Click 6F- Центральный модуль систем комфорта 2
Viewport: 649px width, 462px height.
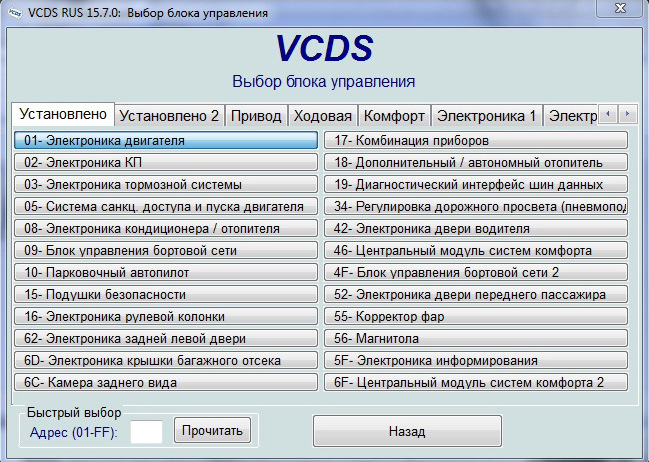tap(476, 382)
